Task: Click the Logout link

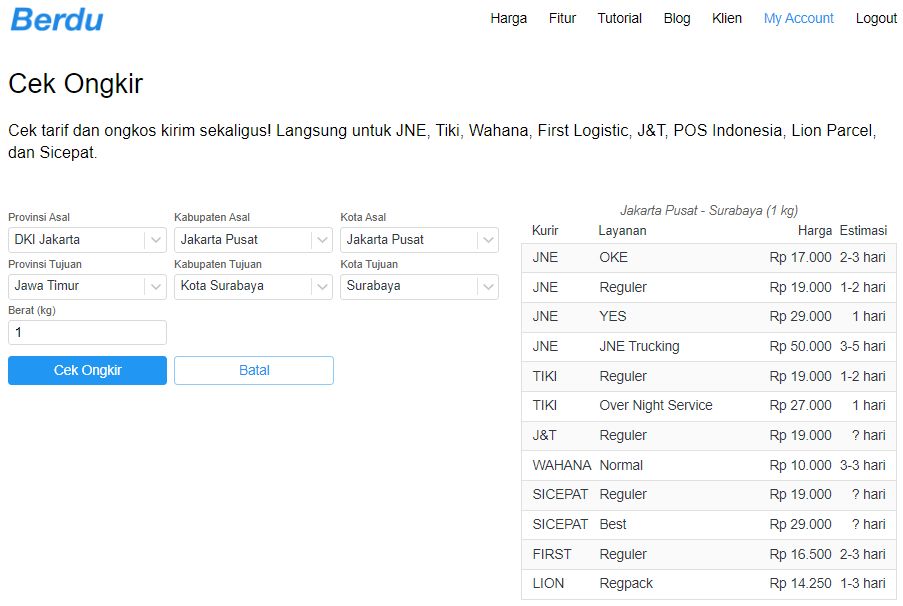Action: (x=876, y=18)
